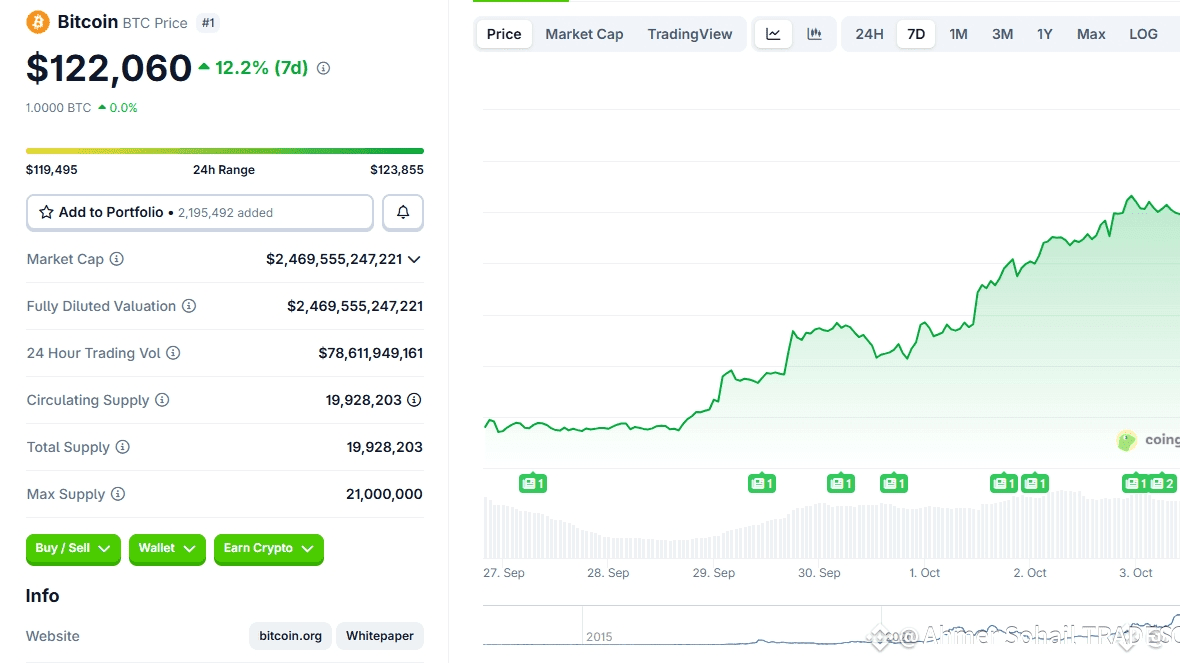Open news marker near 27. Sep

pos(533,483)
